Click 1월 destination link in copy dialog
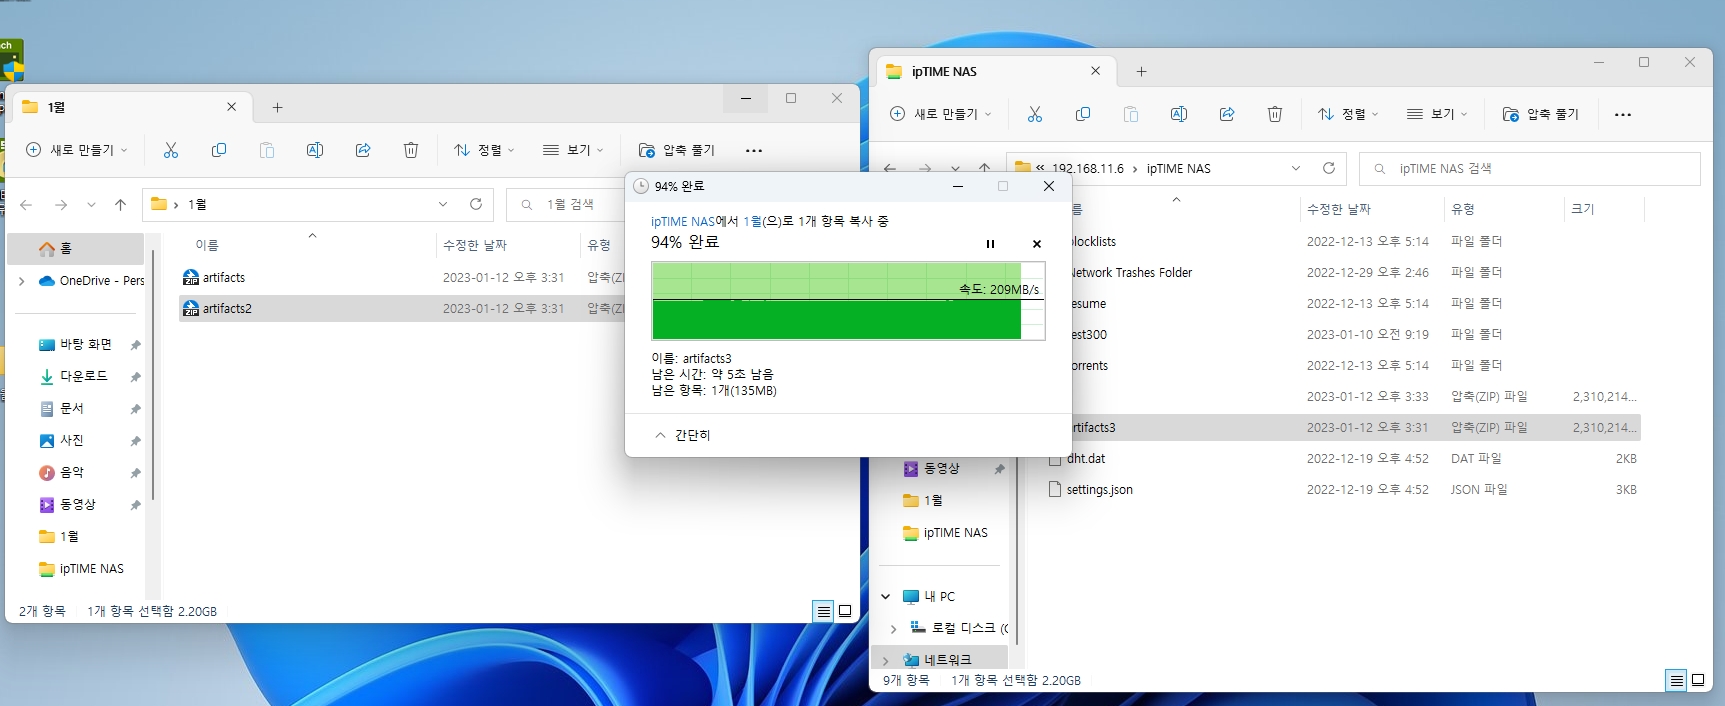 [752, 221]
